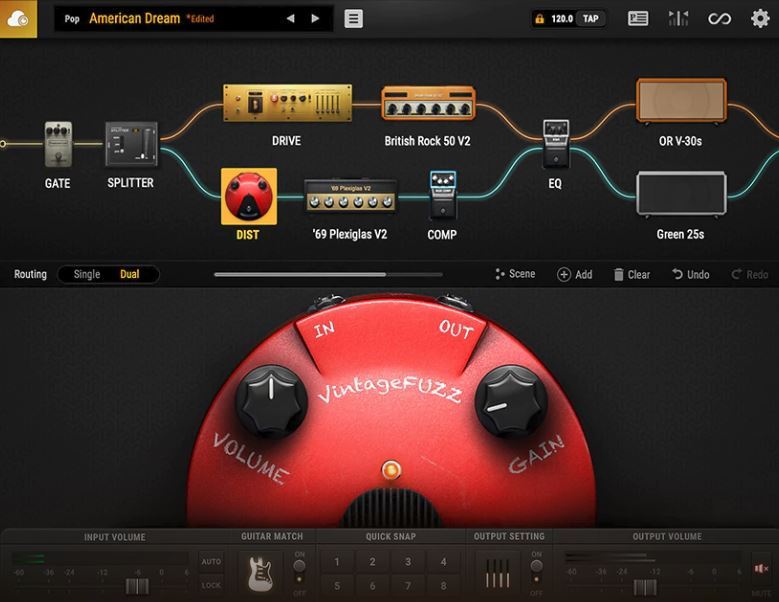This screenshot has height=602, width=779.
Task: Select the SPLITTER module
Action: point(131,144)
